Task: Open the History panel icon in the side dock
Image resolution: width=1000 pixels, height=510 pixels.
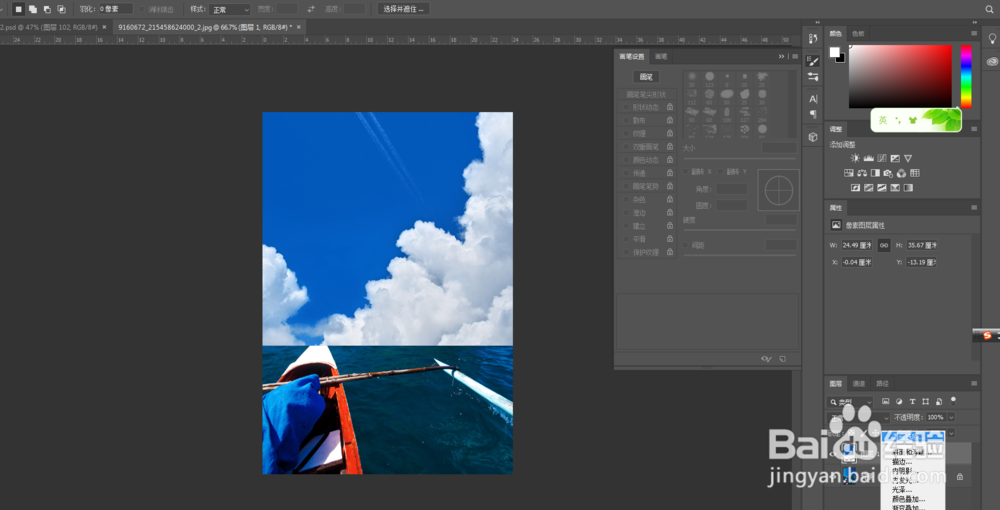Action: point(813,39)
